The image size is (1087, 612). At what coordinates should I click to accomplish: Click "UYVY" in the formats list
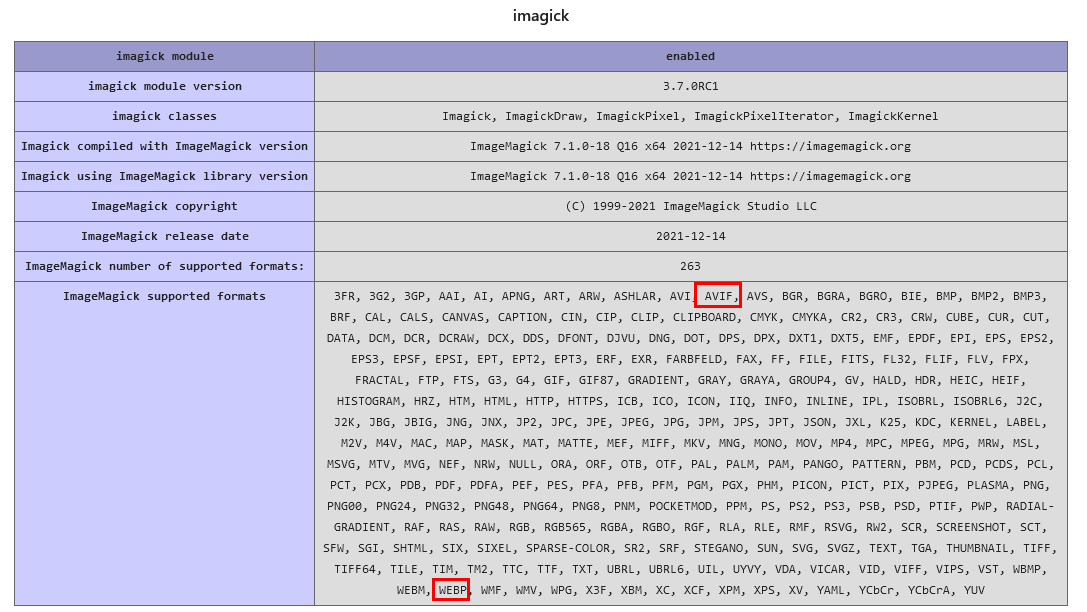[747, 569]
